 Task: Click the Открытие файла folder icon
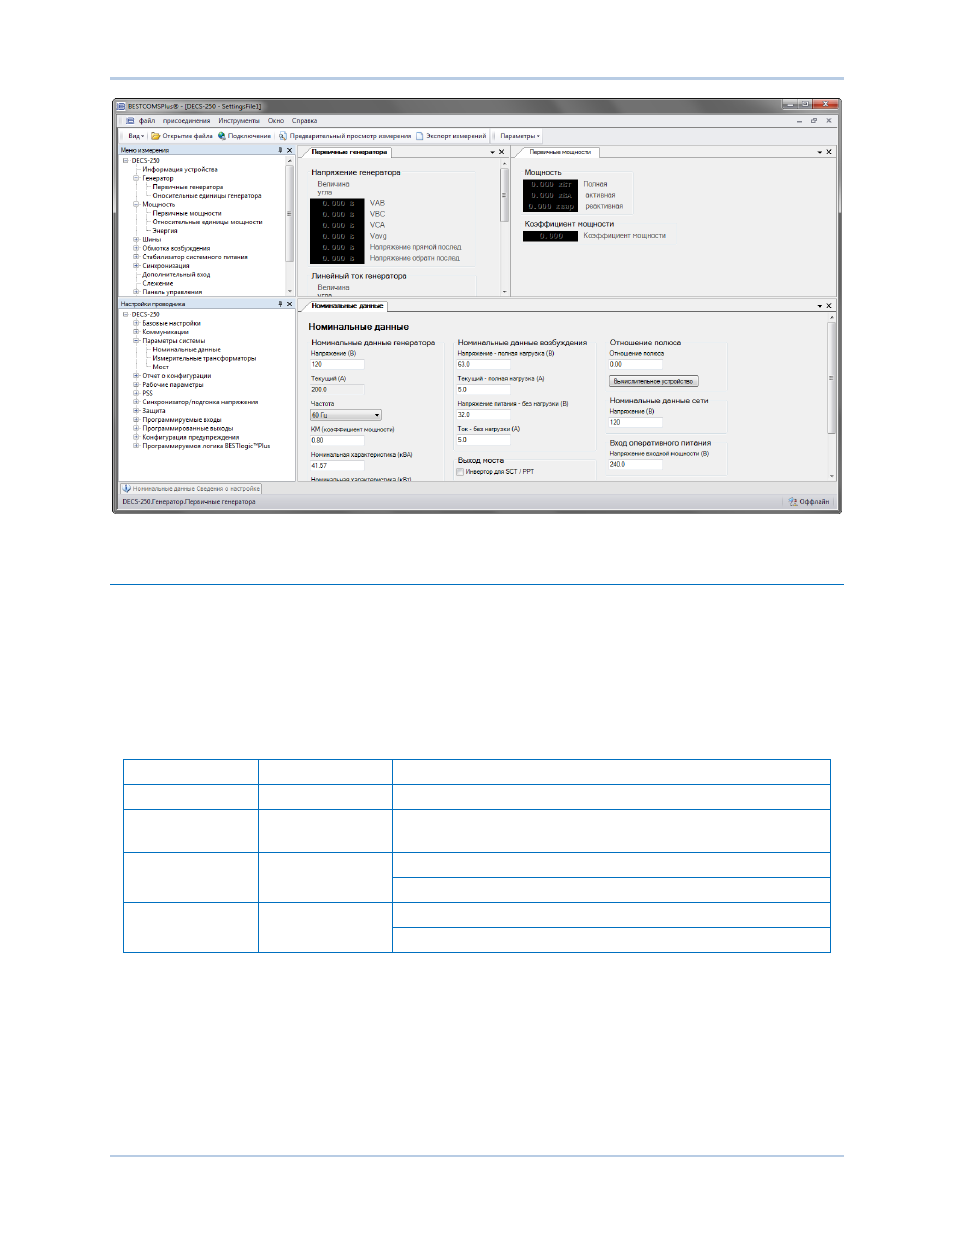click(x=156, y=136)
